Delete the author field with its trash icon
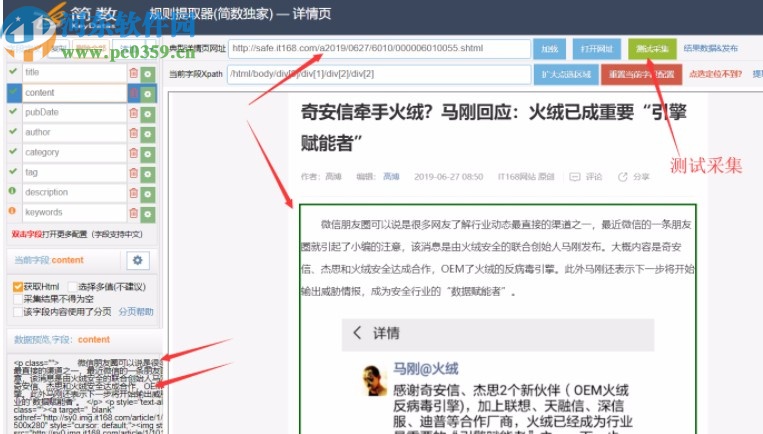The height and width of the screenshot is (434, 763). (133, 133)
